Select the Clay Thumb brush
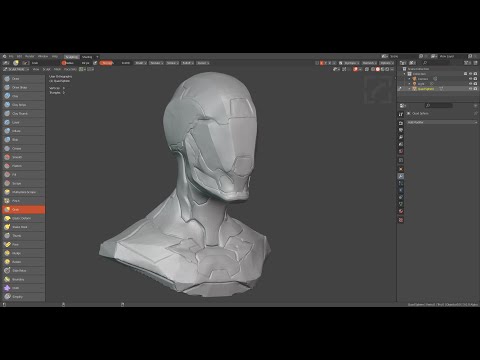480x360 pixels. click(23, 113)
